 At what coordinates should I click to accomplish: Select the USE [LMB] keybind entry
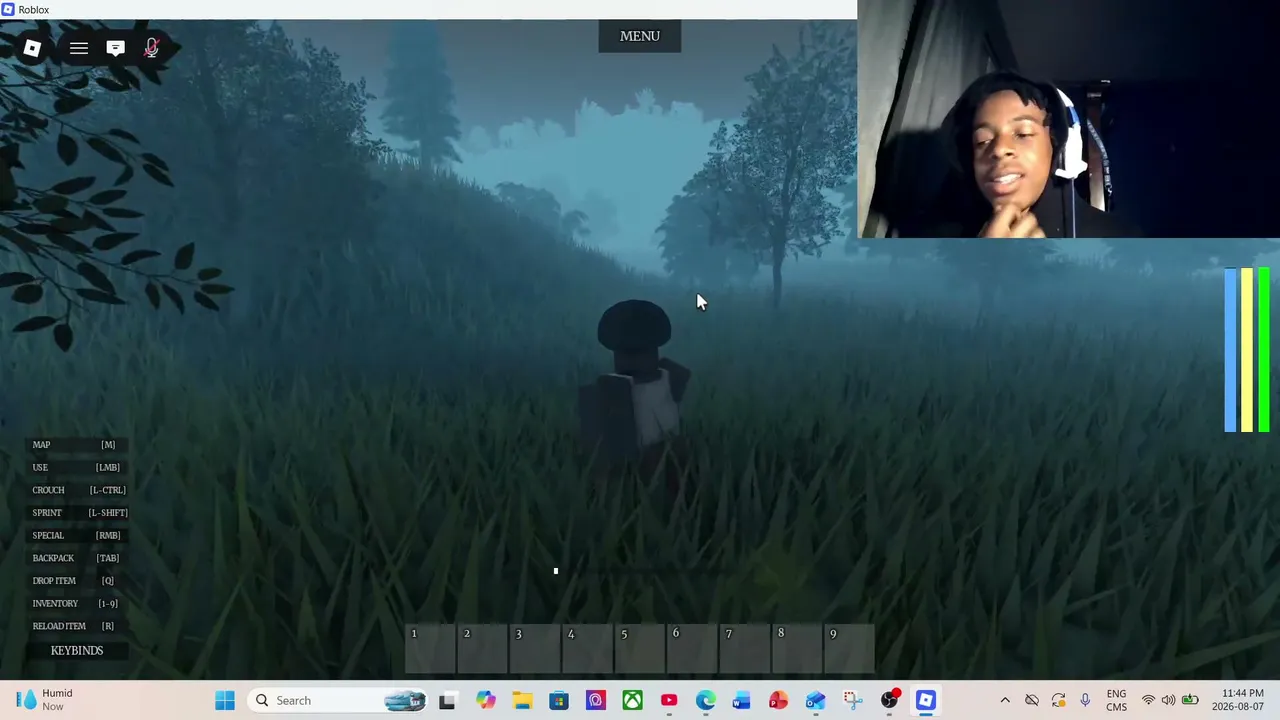(76, 467)
